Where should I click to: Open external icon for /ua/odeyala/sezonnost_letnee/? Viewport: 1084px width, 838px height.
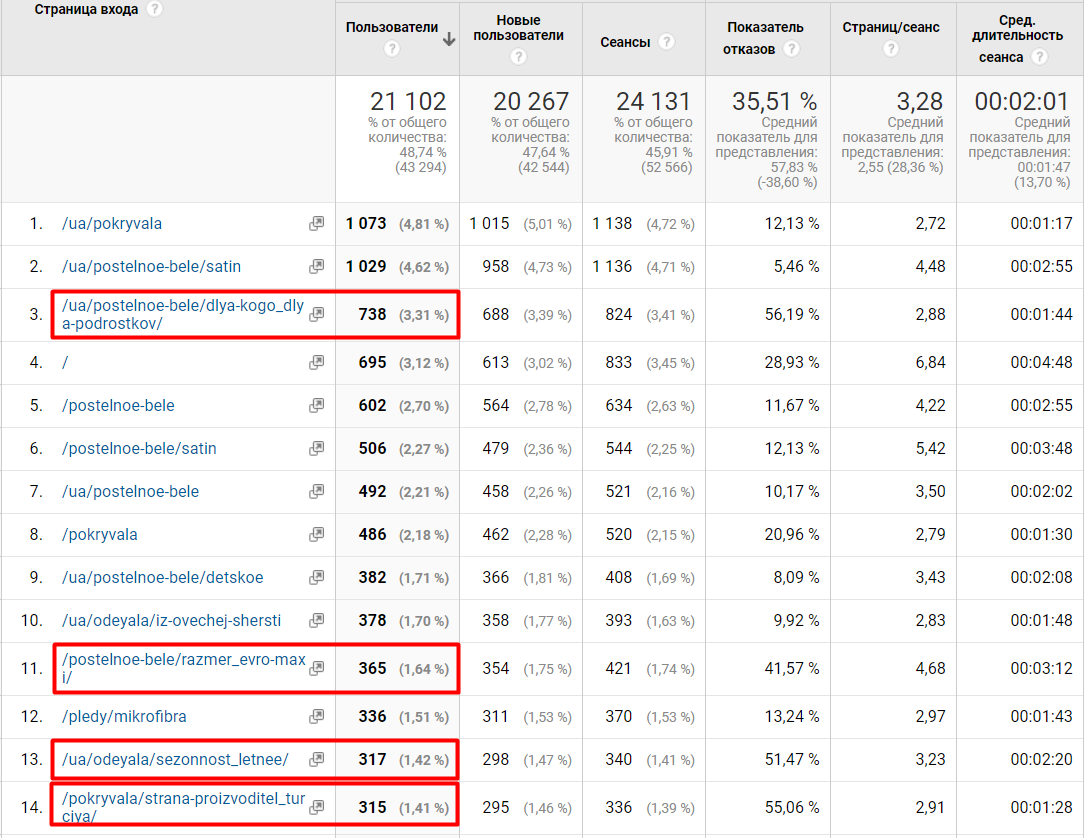click(316, 760)
